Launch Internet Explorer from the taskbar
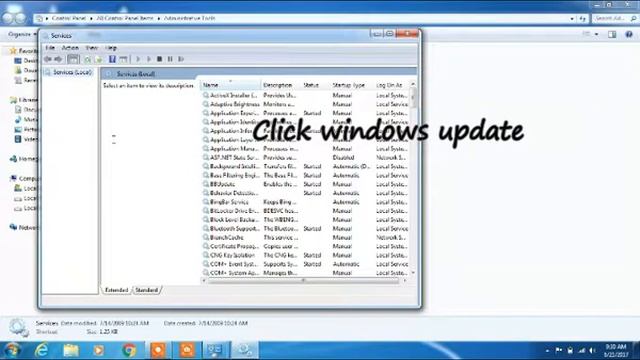Image resolution: width=640 pixels, height=360 pixels. click(42, 350)
